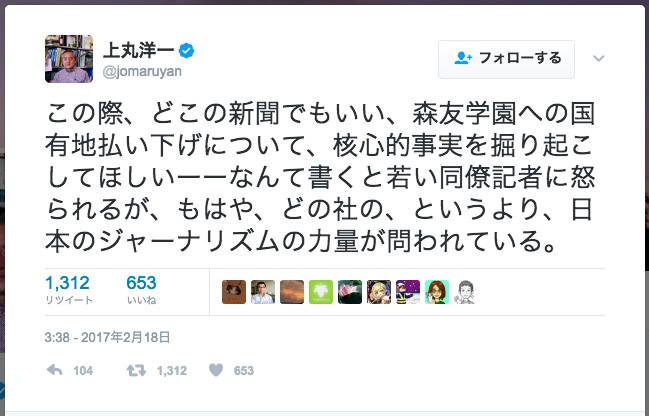The height and width of the screenshot is (416, 649).
Task: View the 1,312 リツイート list
Action: (x=68, y=291)
